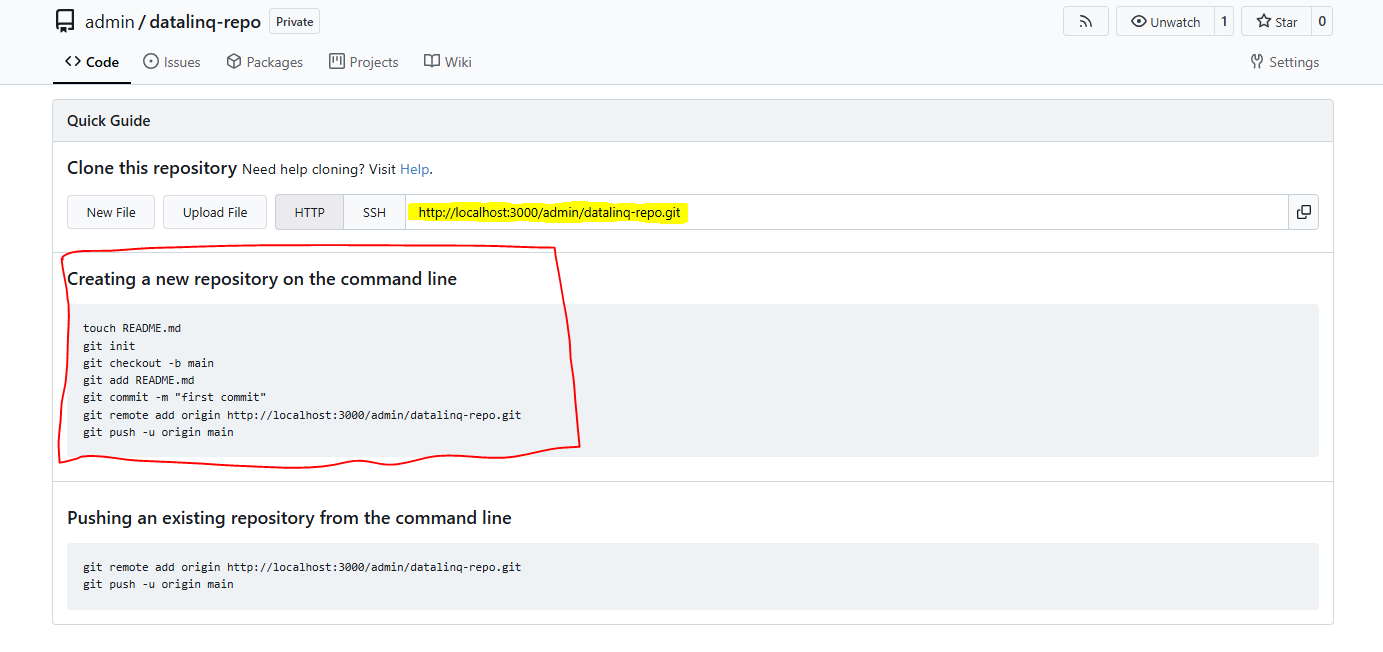Open the Help link for cloning
The width and height of the screenshot is (1383, 652).
[415, 169]
